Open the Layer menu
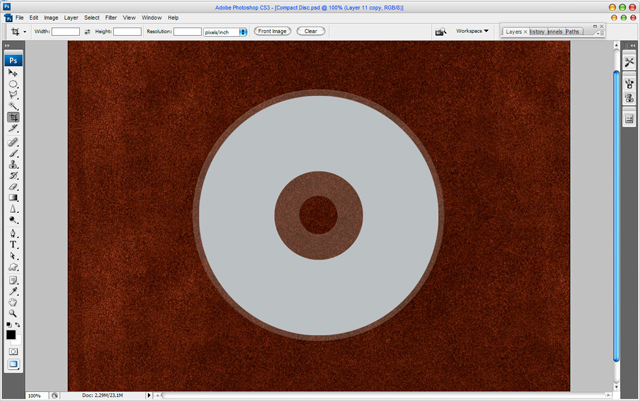The height and width of the screenshot is (401, 640). 71,18
